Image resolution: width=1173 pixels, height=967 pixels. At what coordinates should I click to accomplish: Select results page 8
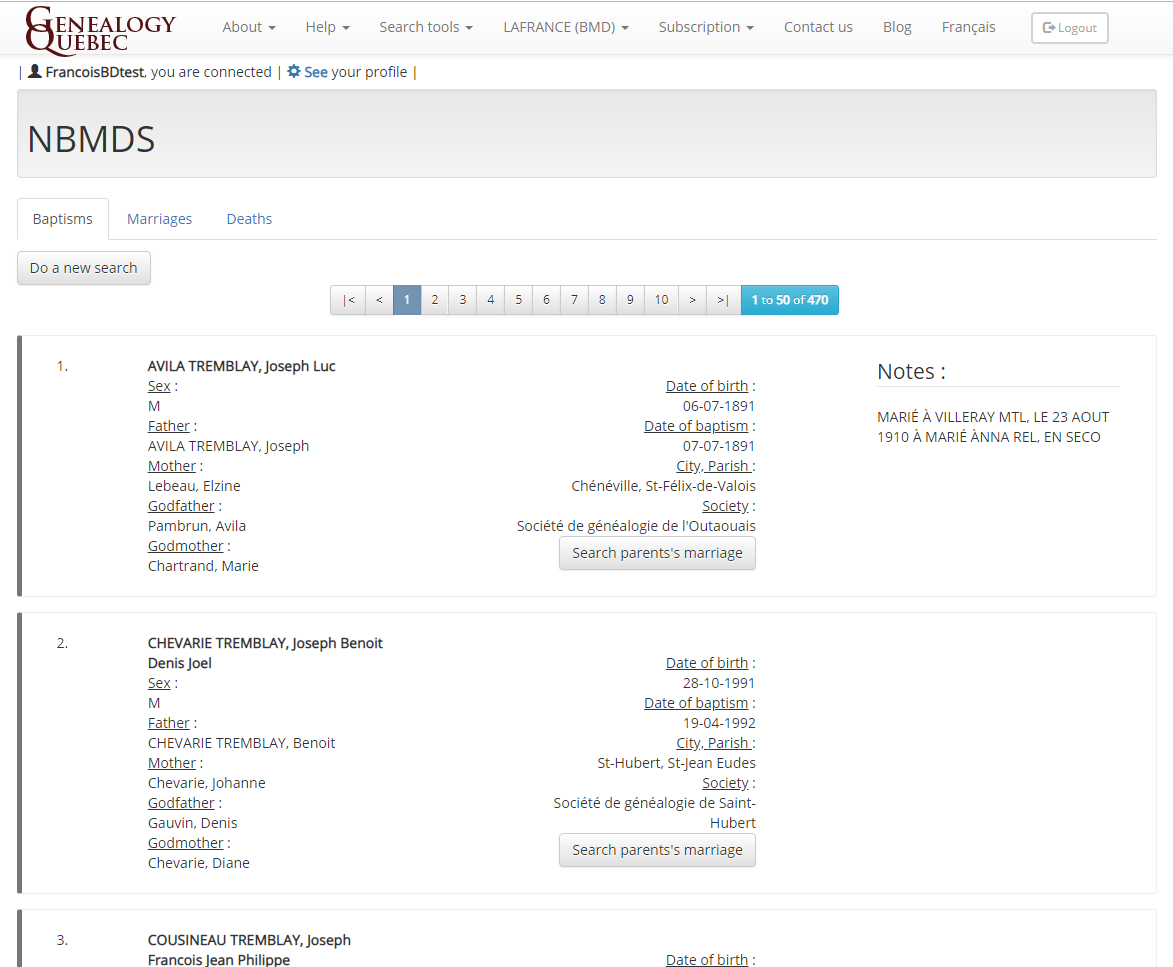point(602,300)
